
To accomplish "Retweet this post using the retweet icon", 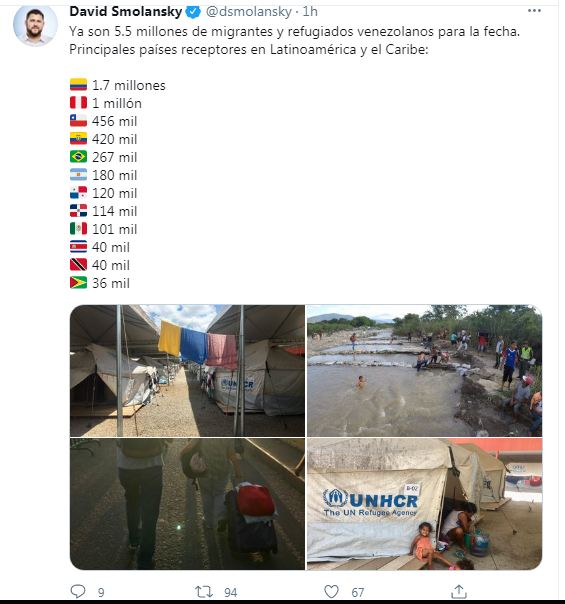I will pos(204,591).
